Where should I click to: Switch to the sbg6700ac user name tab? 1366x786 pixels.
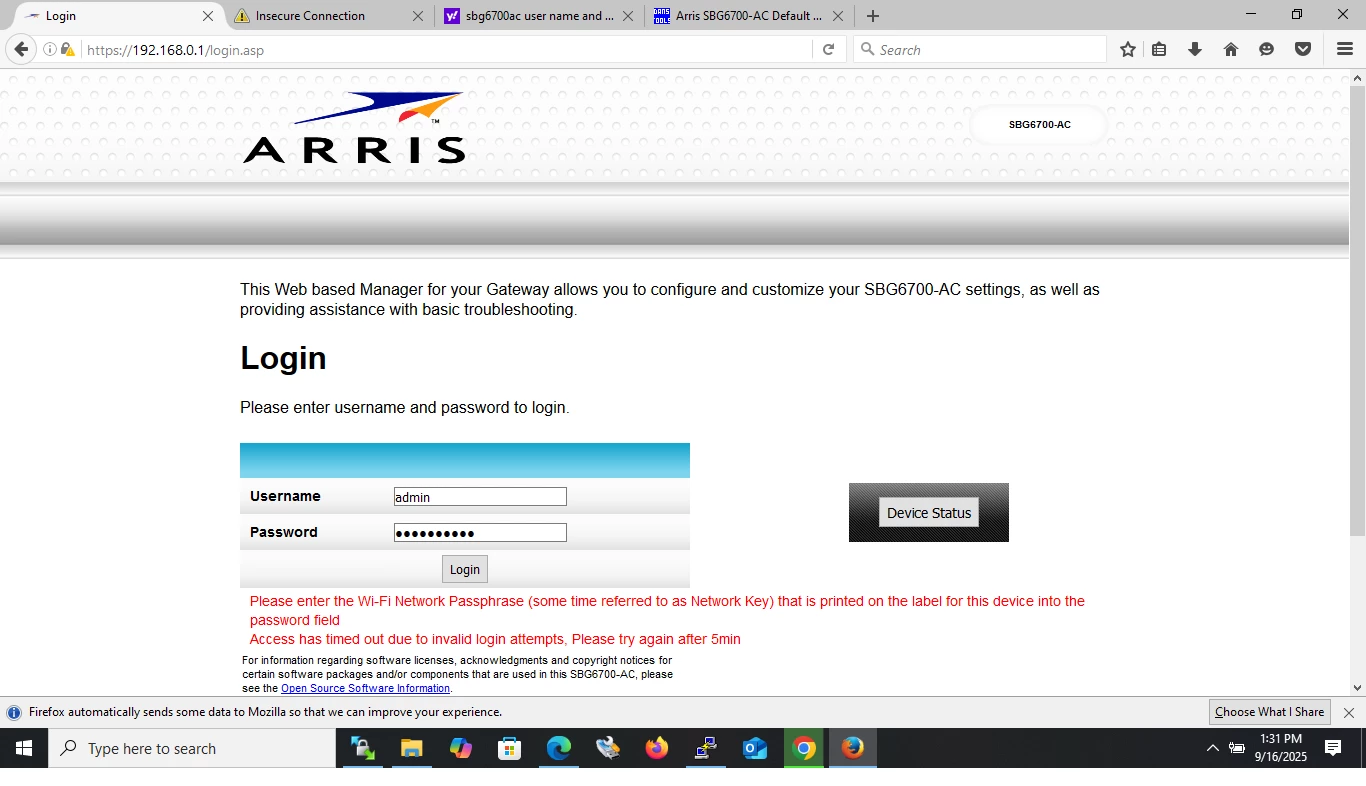tap(539, 16)
